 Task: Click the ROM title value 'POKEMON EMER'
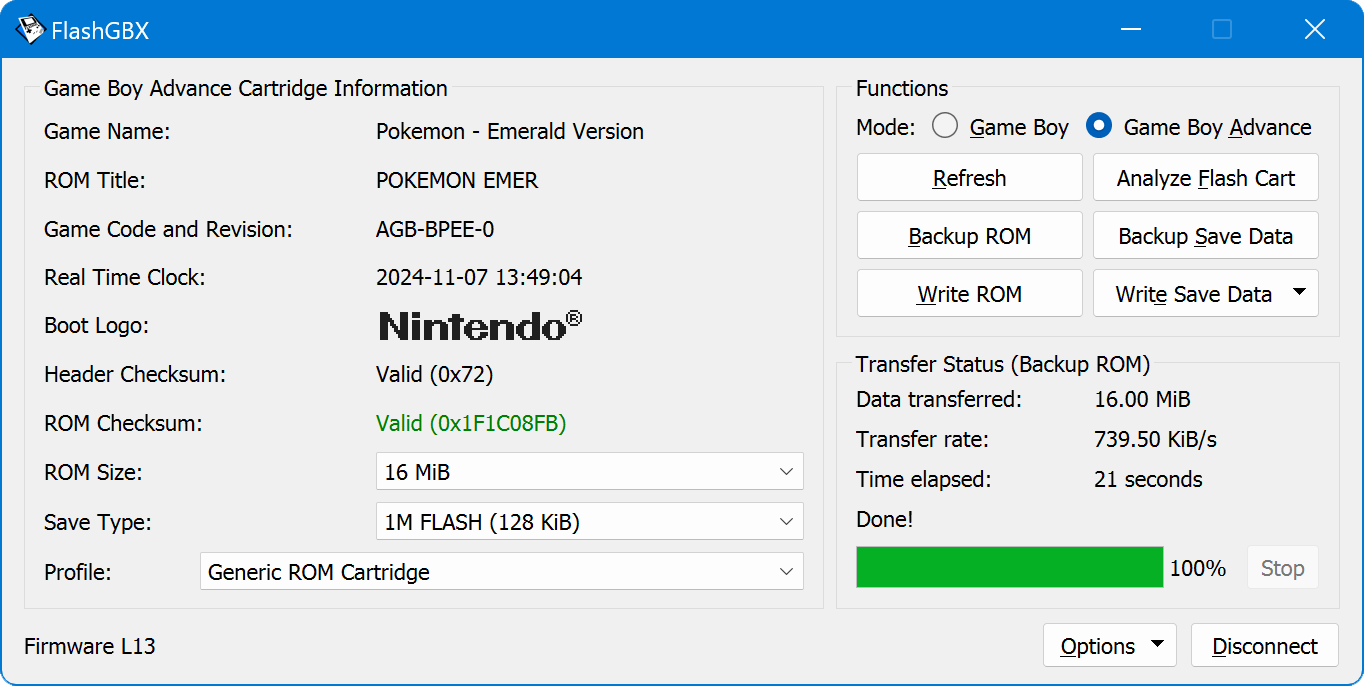[457, 180]
